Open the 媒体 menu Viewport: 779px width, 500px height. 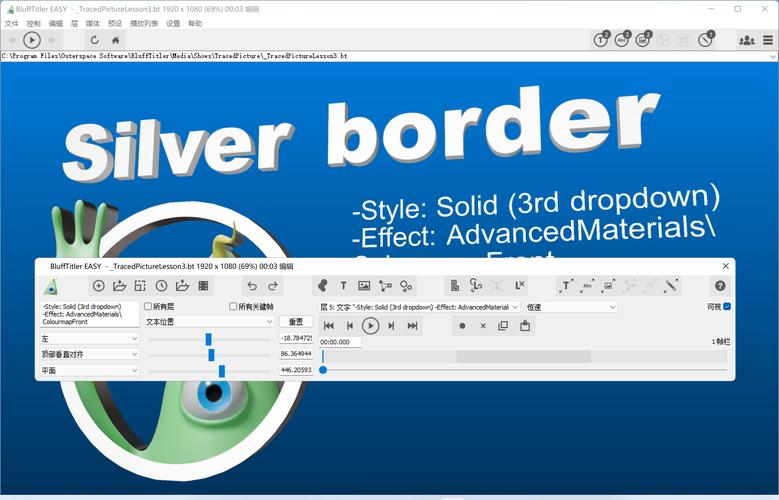(92, 23)
